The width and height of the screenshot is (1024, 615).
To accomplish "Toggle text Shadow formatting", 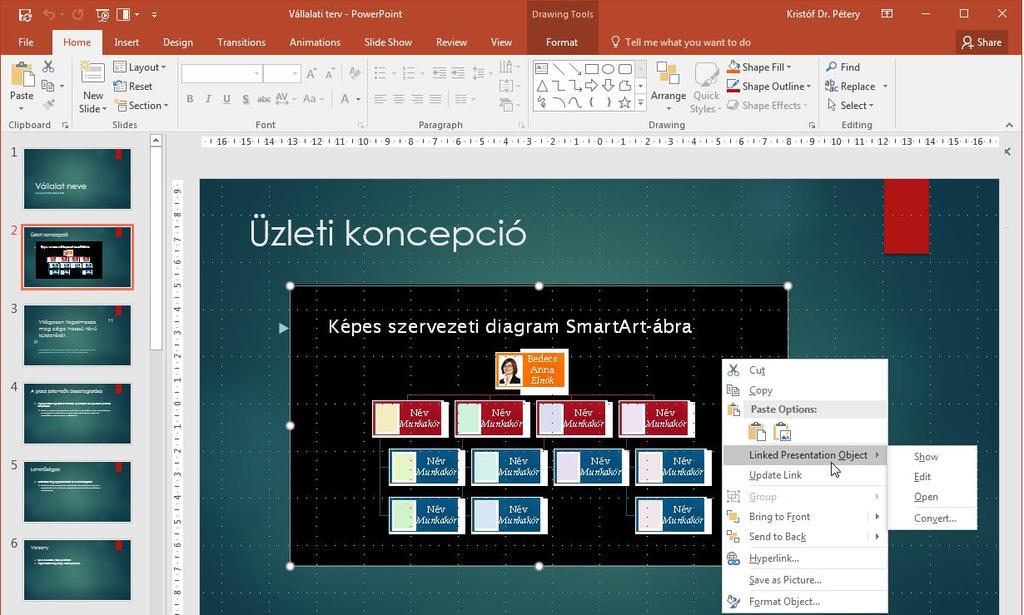I will 245,99.
